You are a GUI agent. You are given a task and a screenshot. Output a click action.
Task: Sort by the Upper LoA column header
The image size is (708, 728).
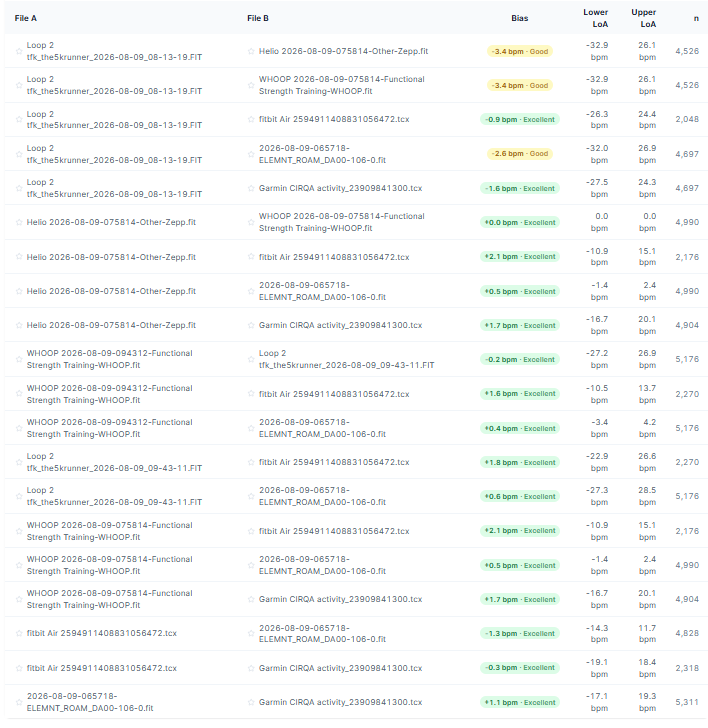pos(643,18)
